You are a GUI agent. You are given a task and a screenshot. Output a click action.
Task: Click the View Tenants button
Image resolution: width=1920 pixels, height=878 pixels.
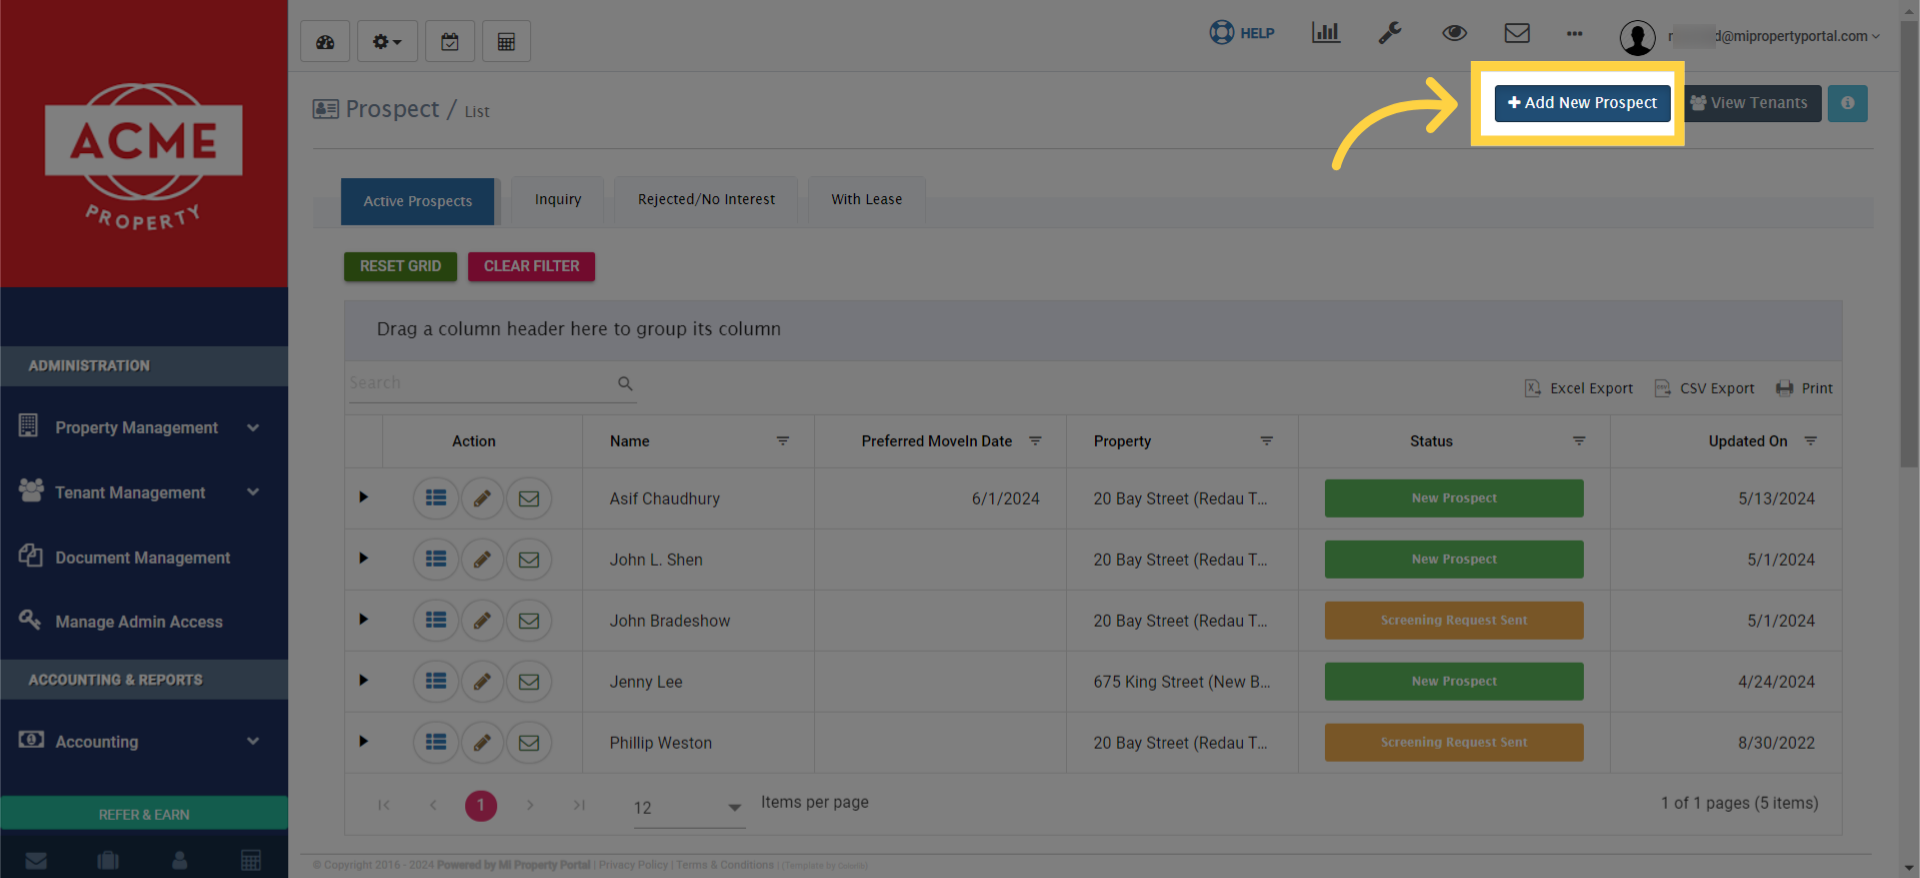pos(1751,103)
